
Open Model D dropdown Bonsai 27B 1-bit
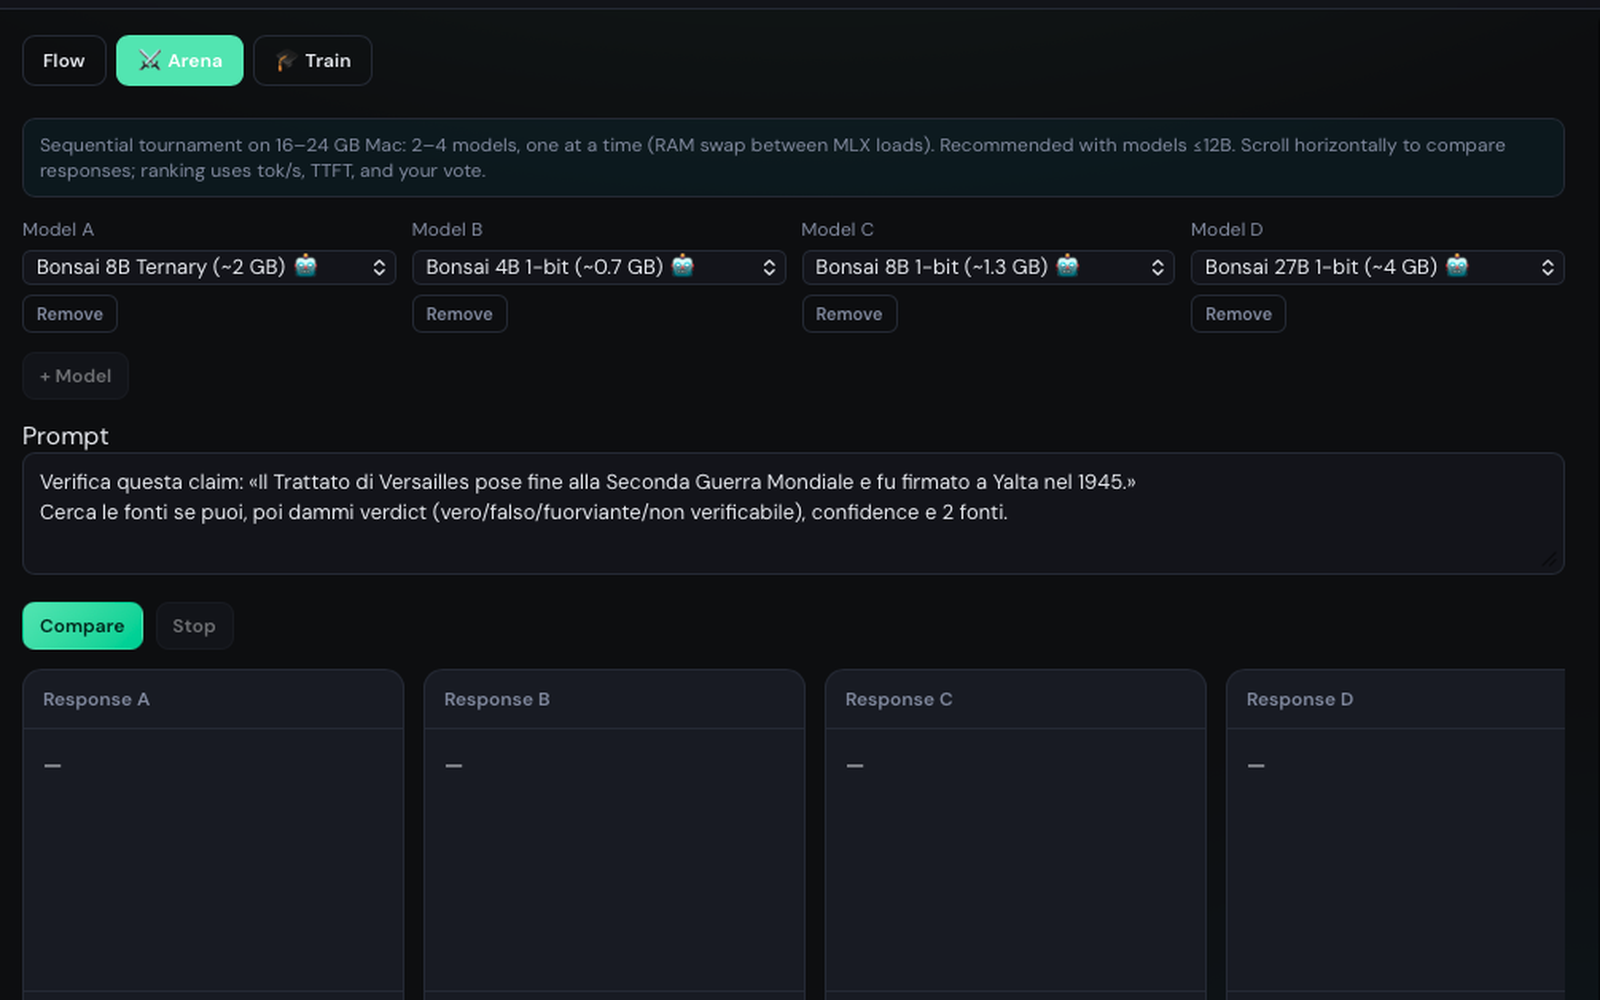1377,267
